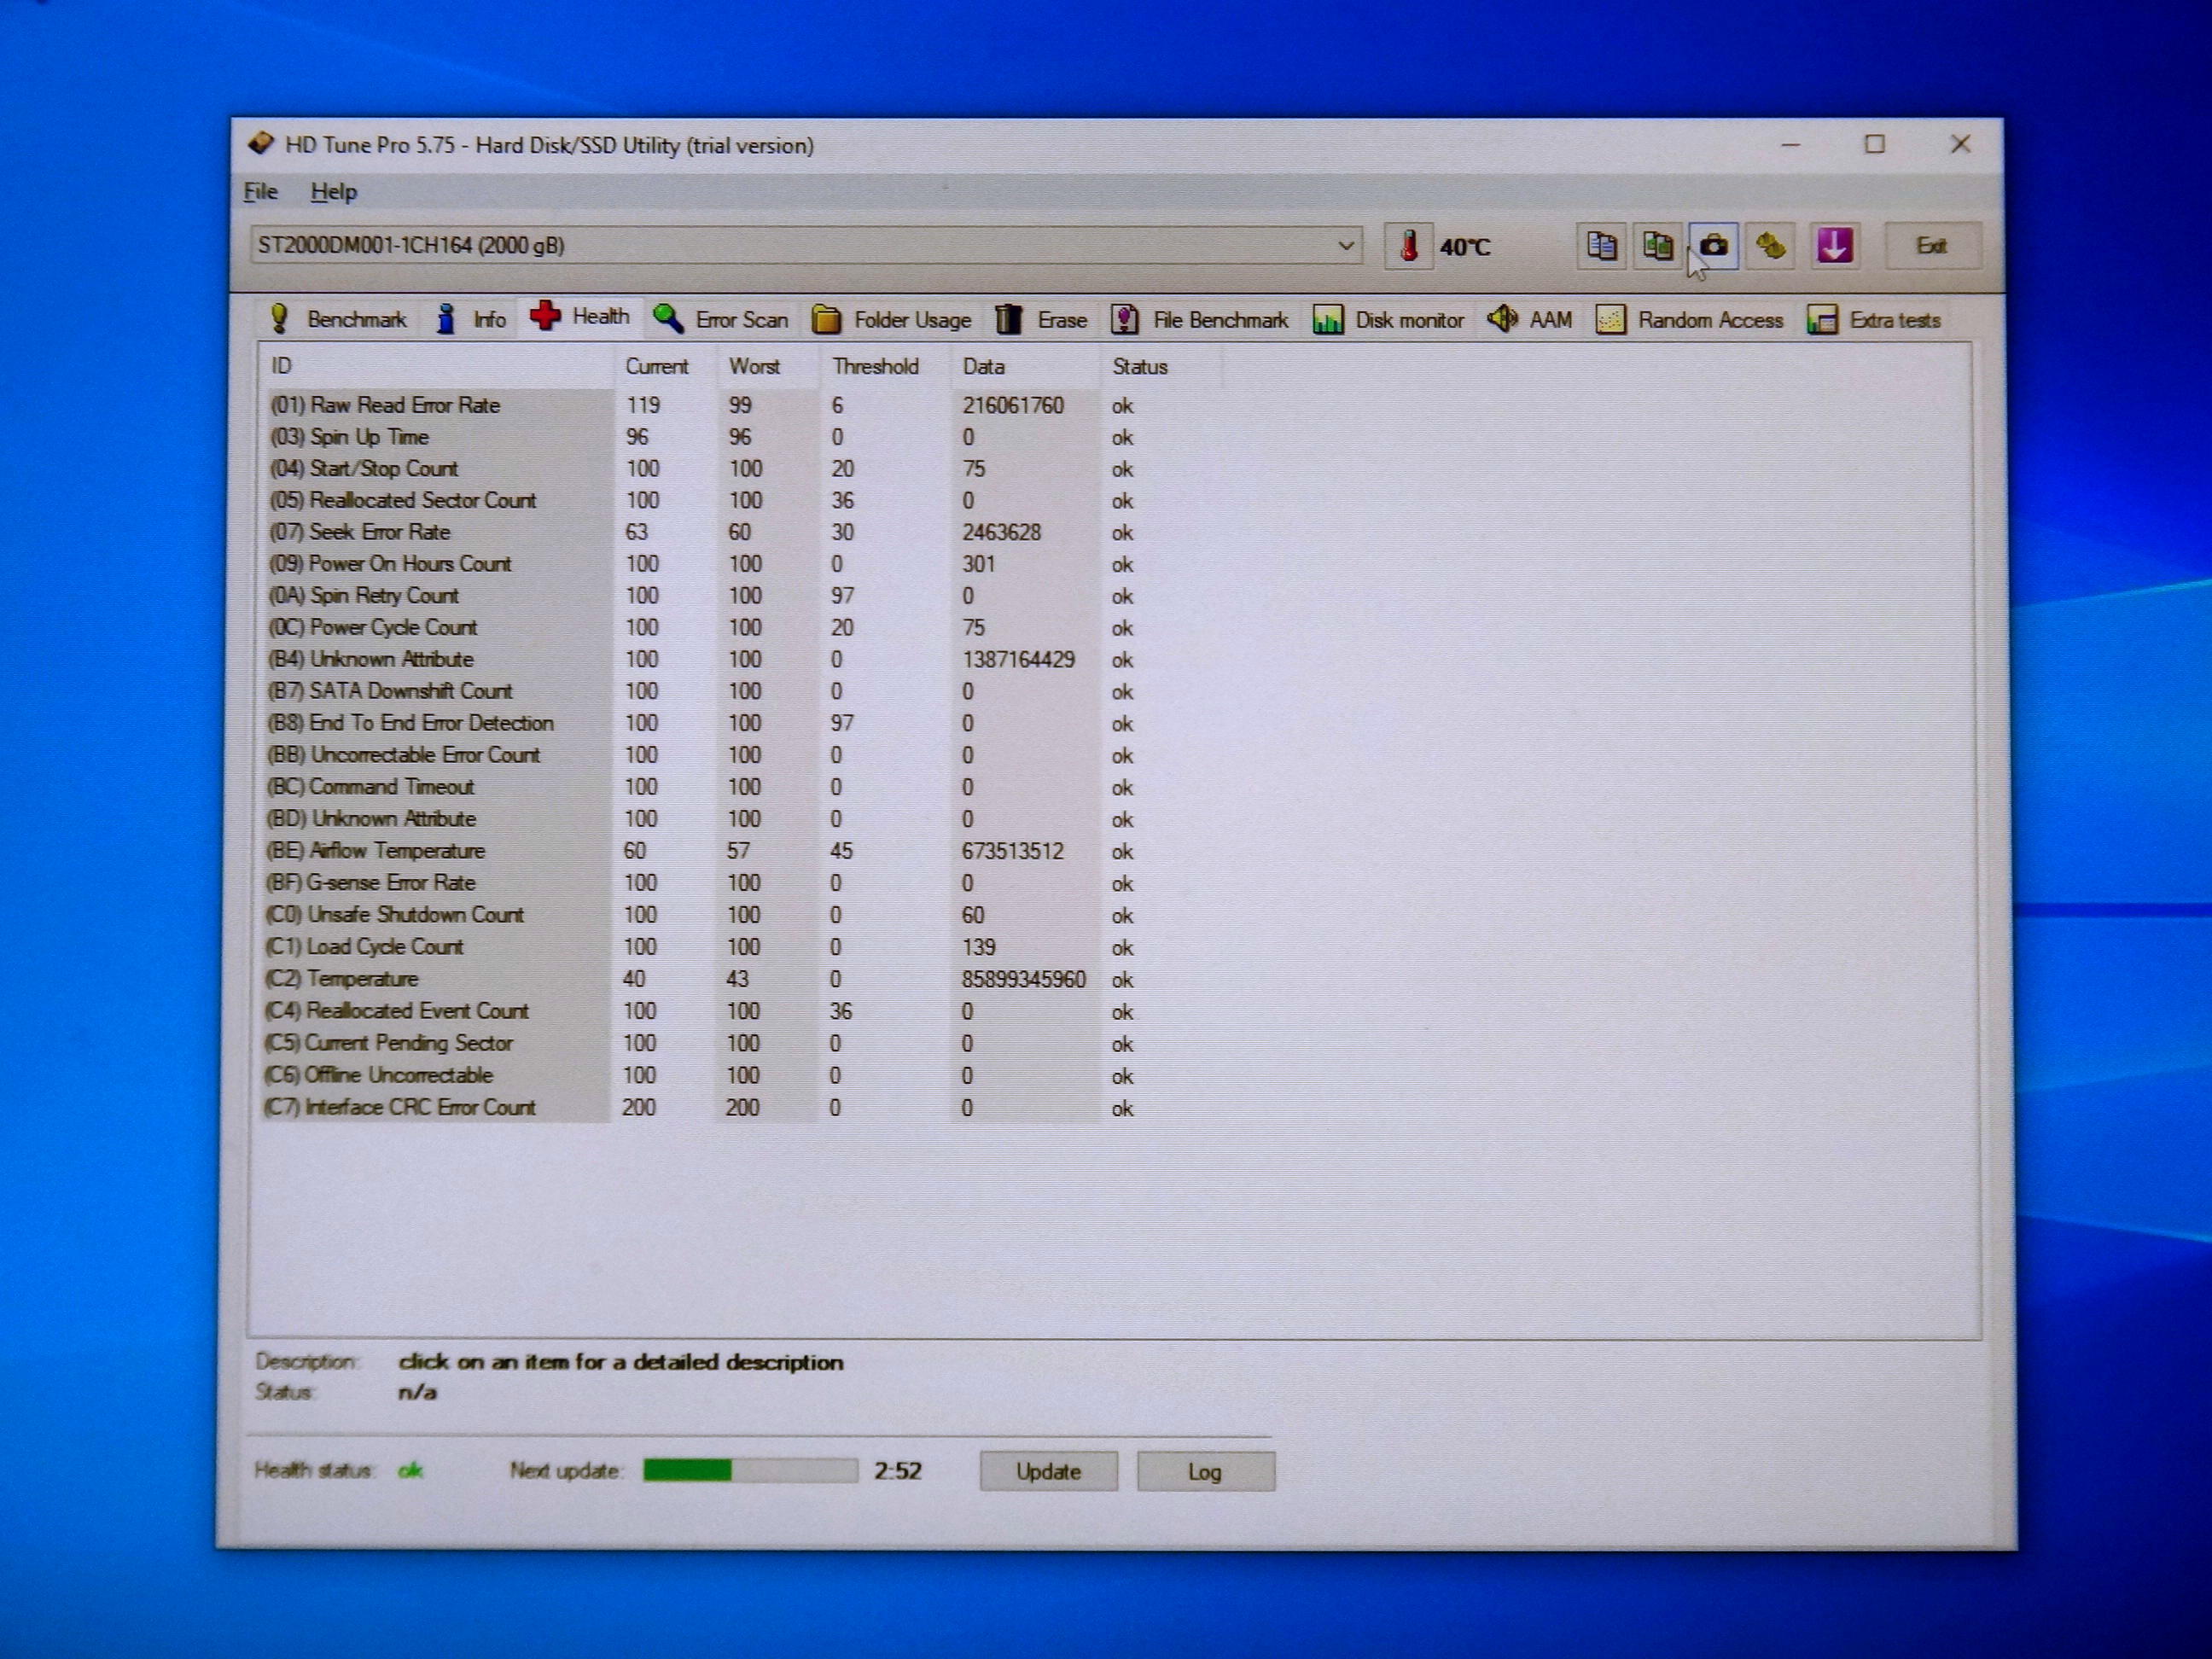Image resolution: width=2212 pixels, height=1659 pixels.
Task: Open the Benchmark tab
Action: 338,319
